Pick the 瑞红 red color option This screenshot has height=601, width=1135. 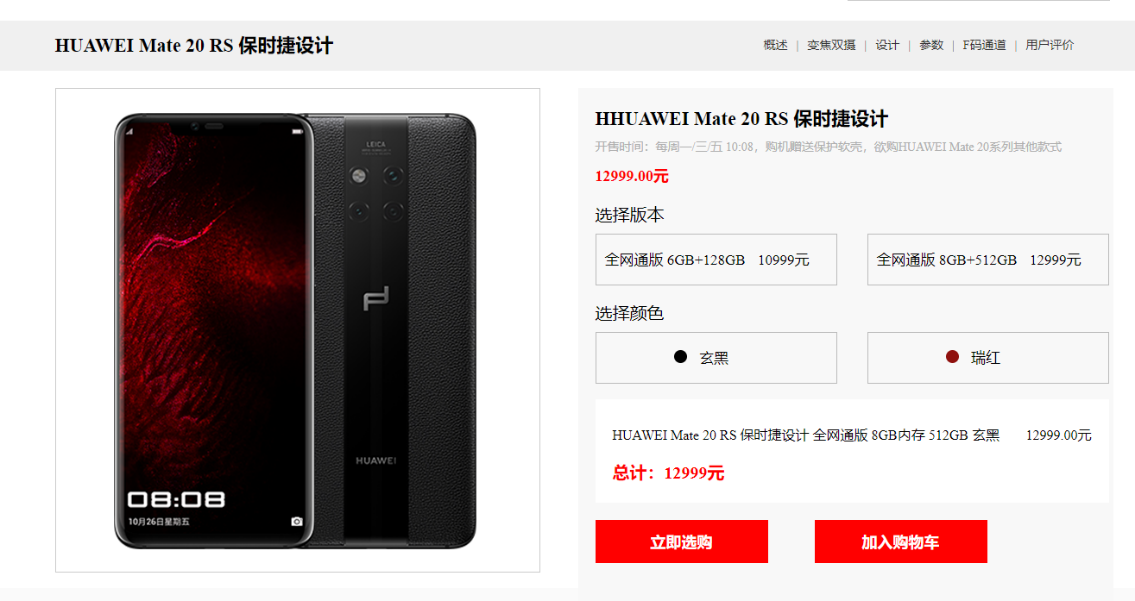click(x=987, y=358)
